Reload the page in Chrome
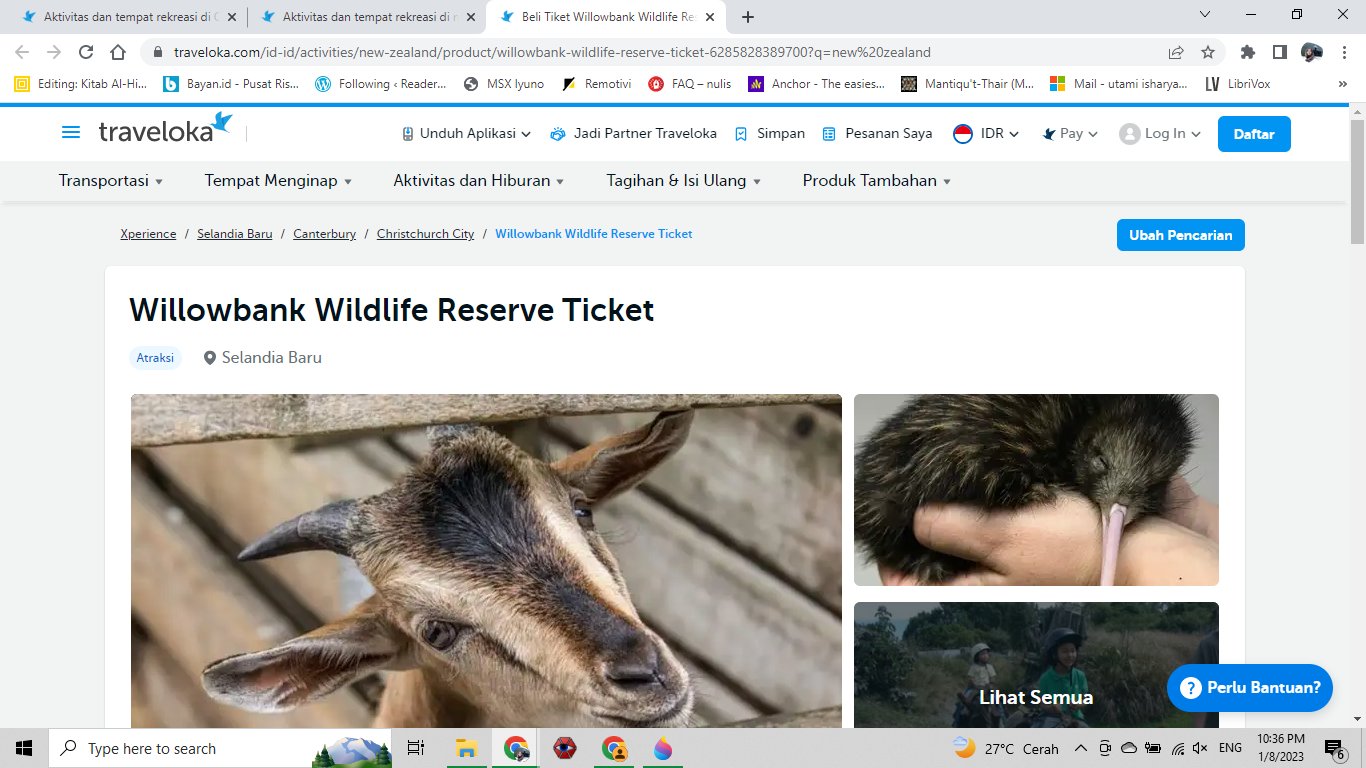The image size is (1366, 768). point(86,52)
